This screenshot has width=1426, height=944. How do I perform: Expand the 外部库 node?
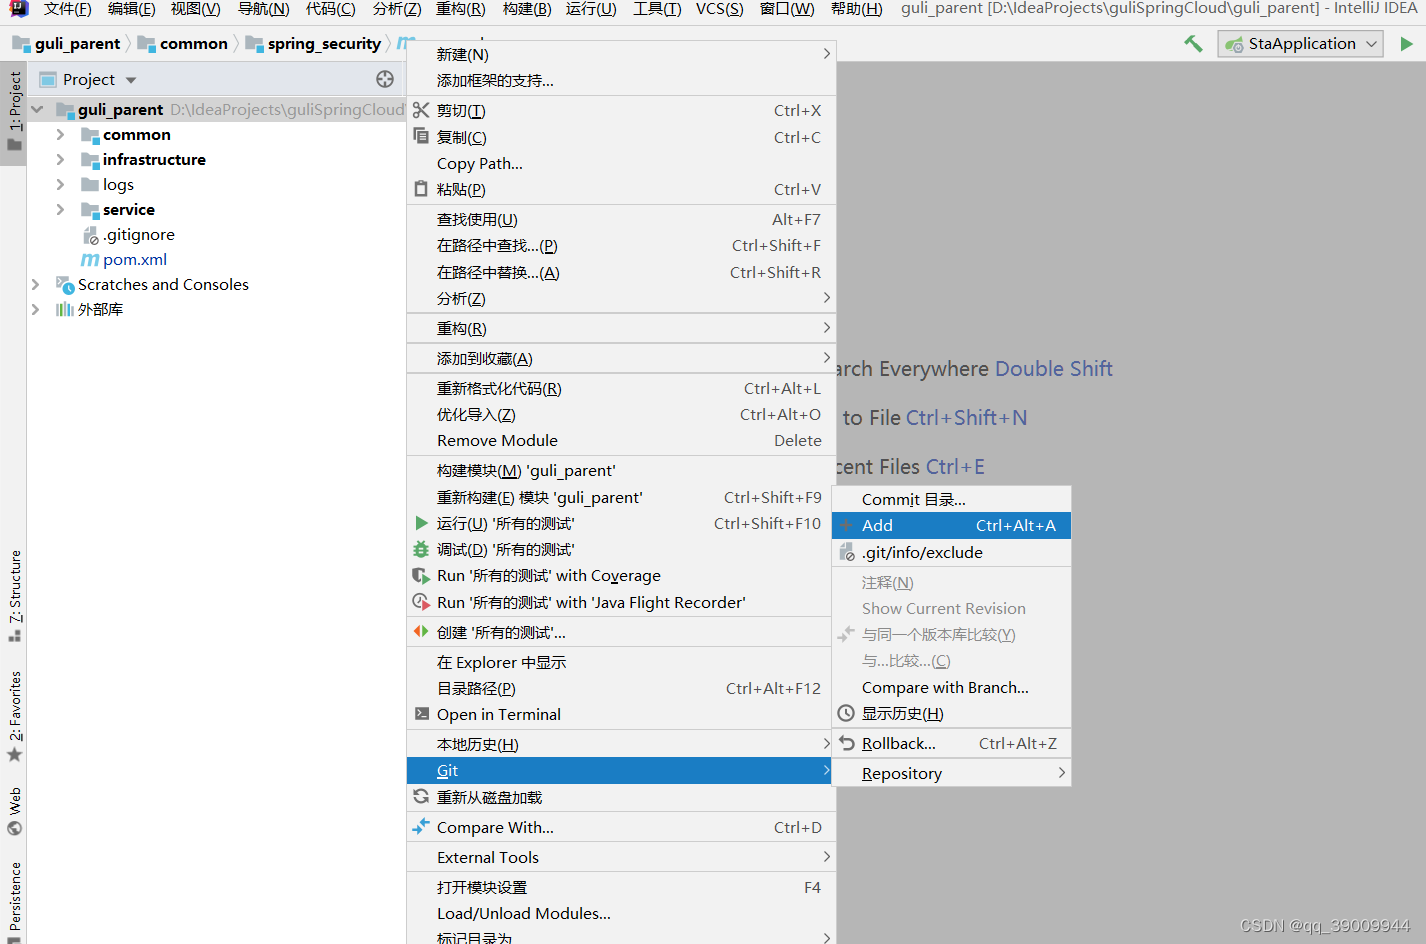(36, 309)
